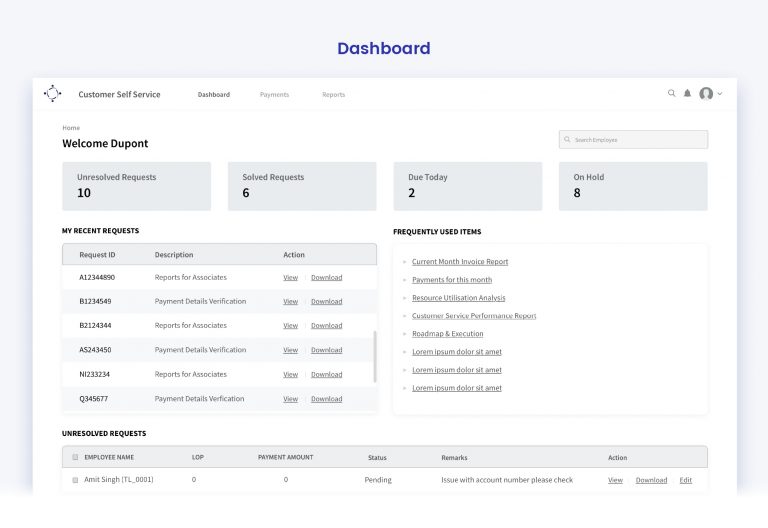
Task: Focus the Search Employee input field
Action: click(633, 140)
